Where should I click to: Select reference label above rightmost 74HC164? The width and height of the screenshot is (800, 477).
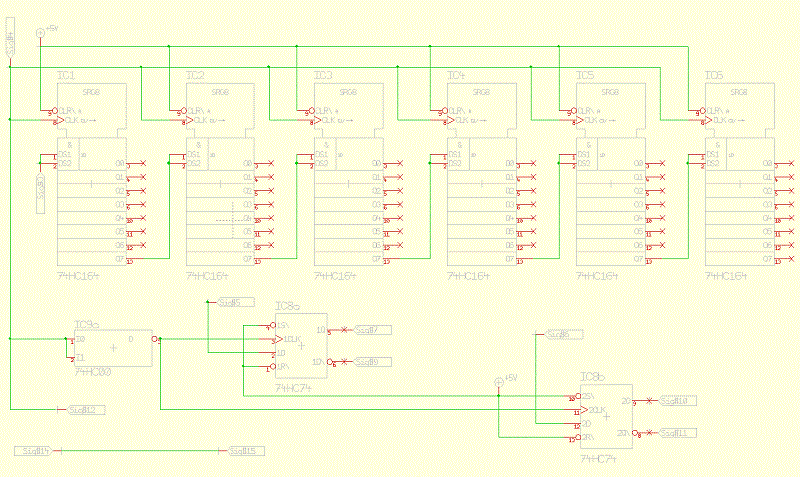coord(714,76)
